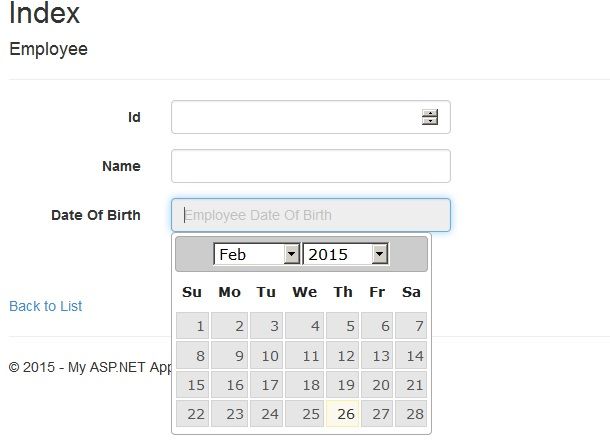Click day 5 under Thursday column
The width and height of the screenshot is (610, 447).
pyautogui.click(x=345, y=326)
